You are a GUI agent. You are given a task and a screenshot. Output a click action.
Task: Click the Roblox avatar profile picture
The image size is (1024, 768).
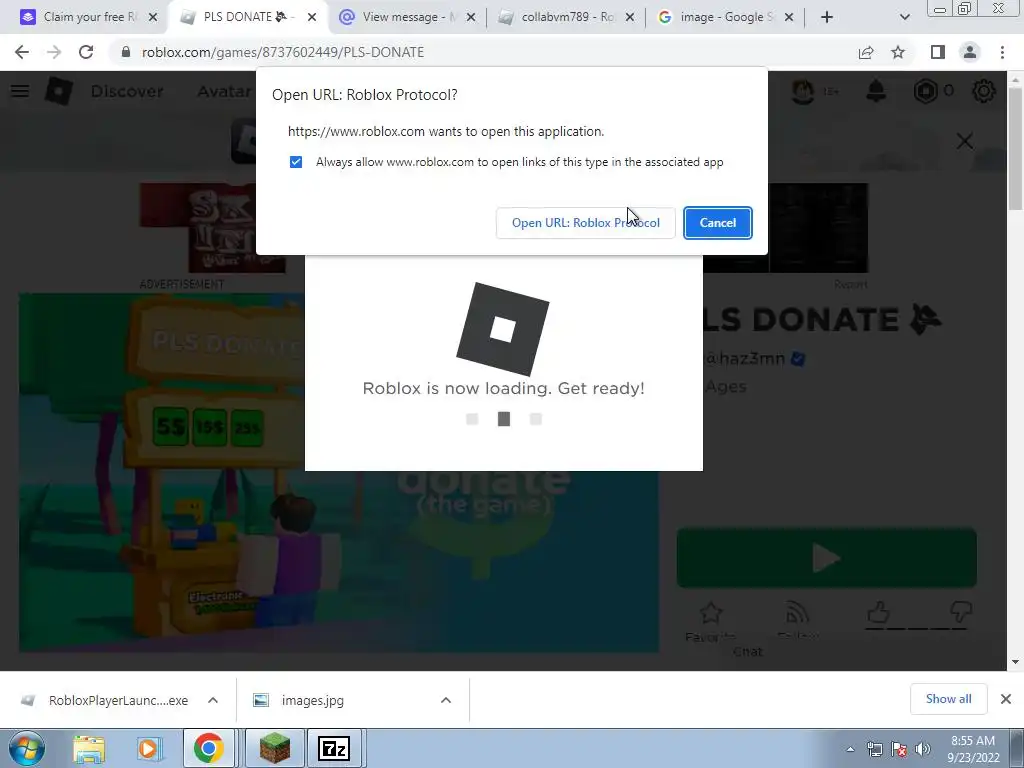[803, 91]
